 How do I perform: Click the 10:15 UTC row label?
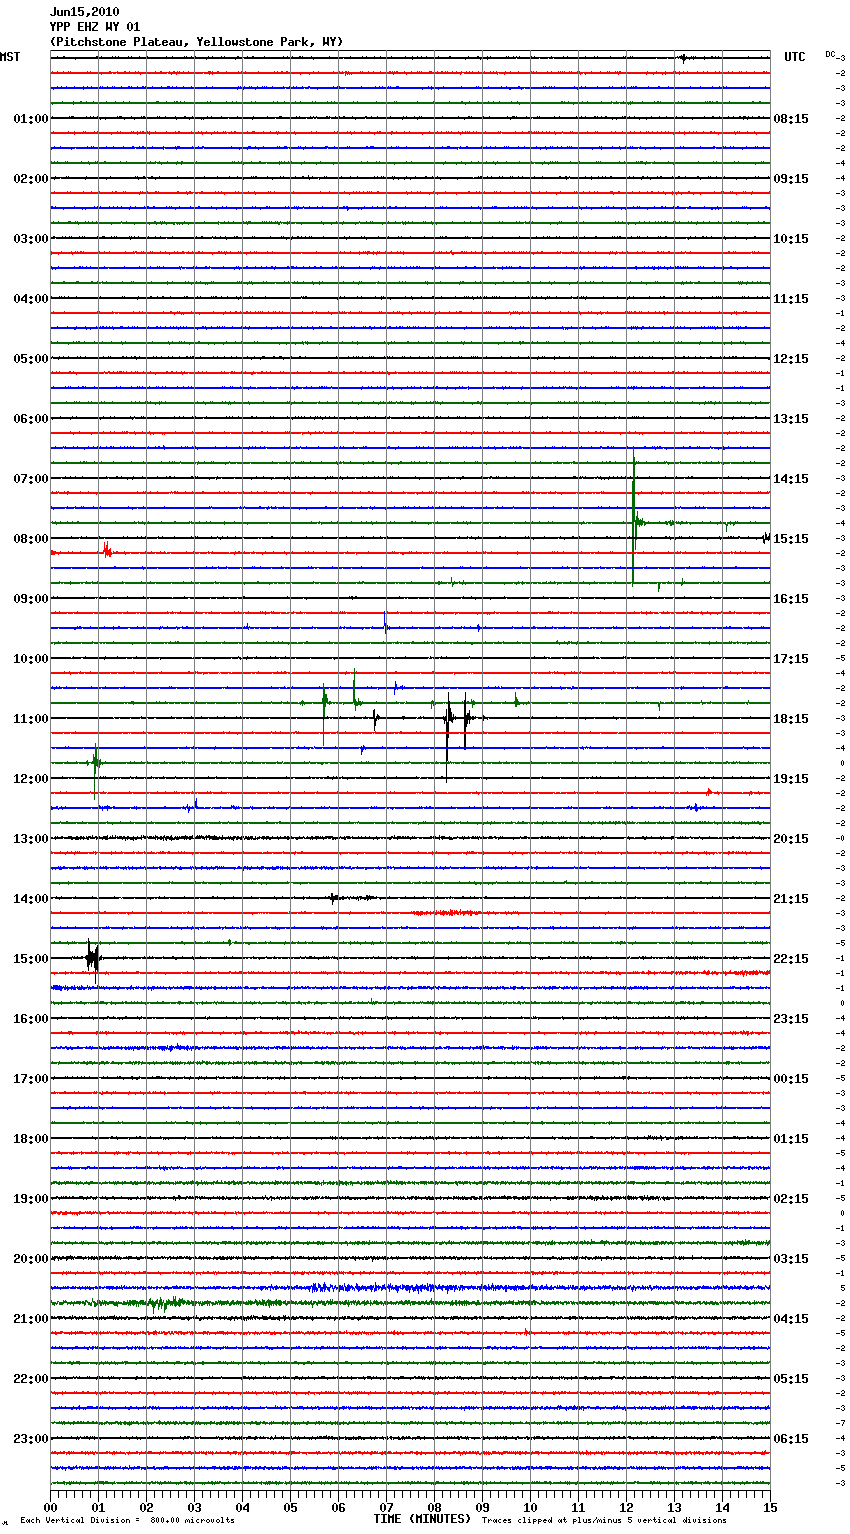tap(791, 239)
